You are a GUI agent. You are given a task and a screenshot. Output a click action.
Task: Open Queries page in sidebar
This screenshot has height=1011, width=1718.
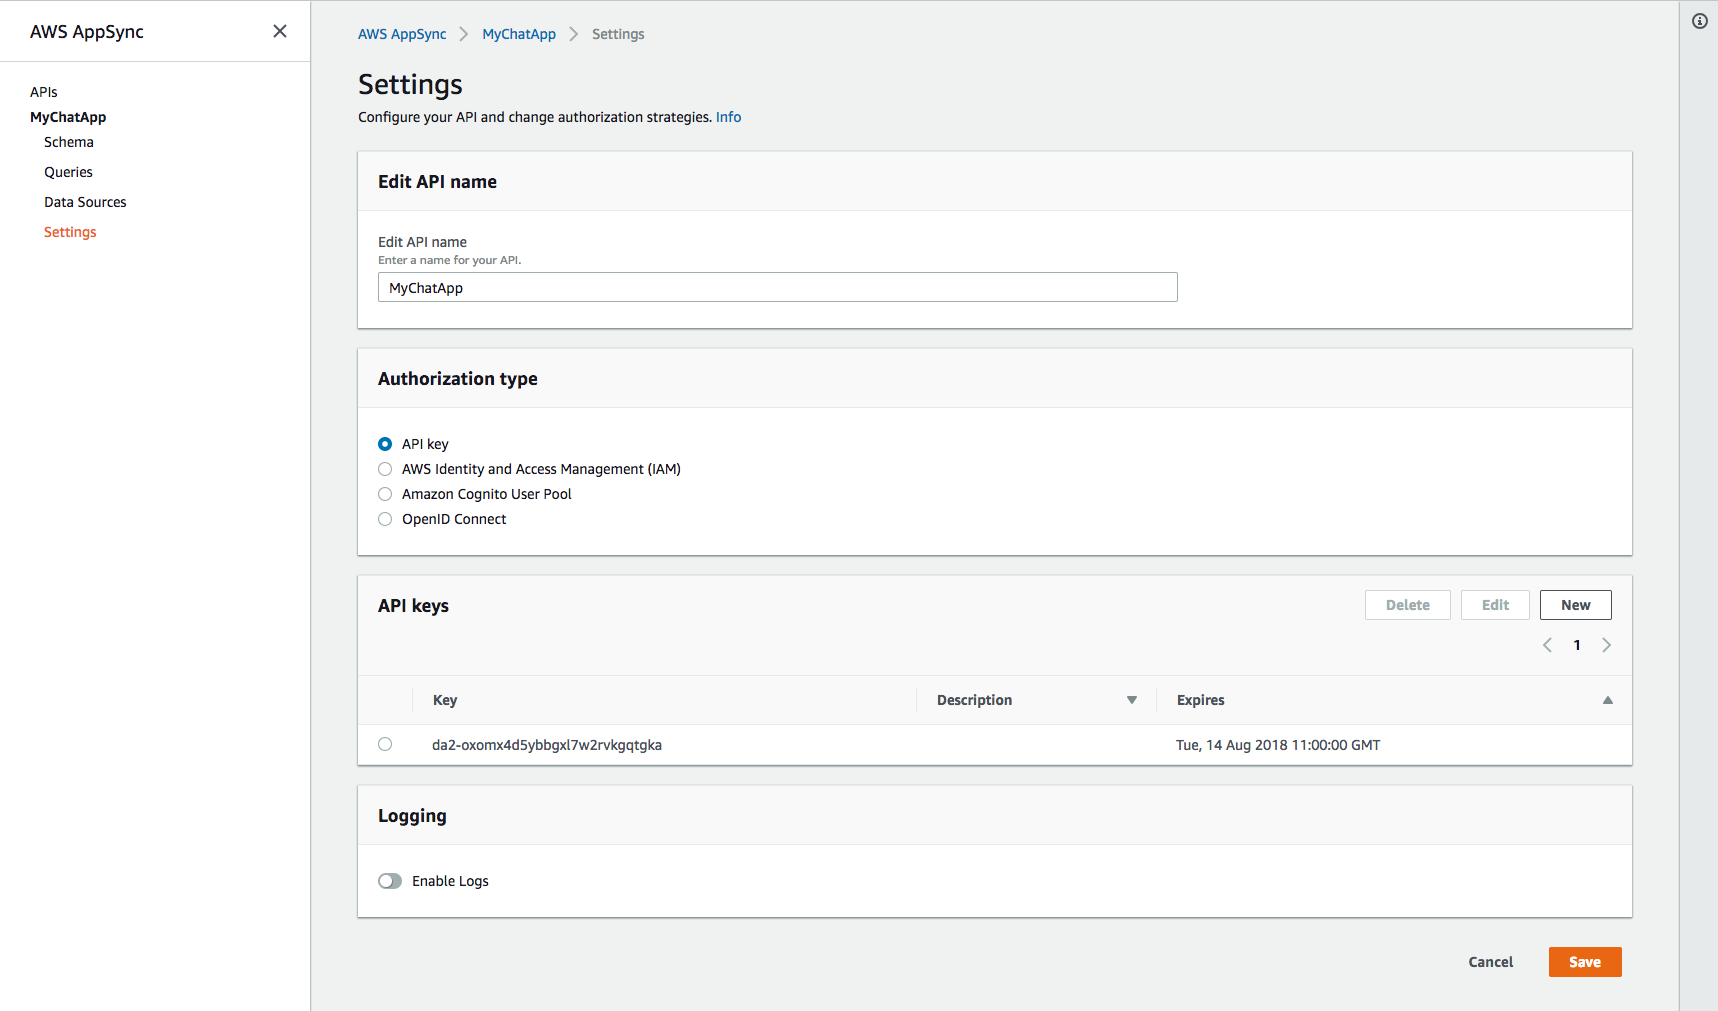click(68, 172)
